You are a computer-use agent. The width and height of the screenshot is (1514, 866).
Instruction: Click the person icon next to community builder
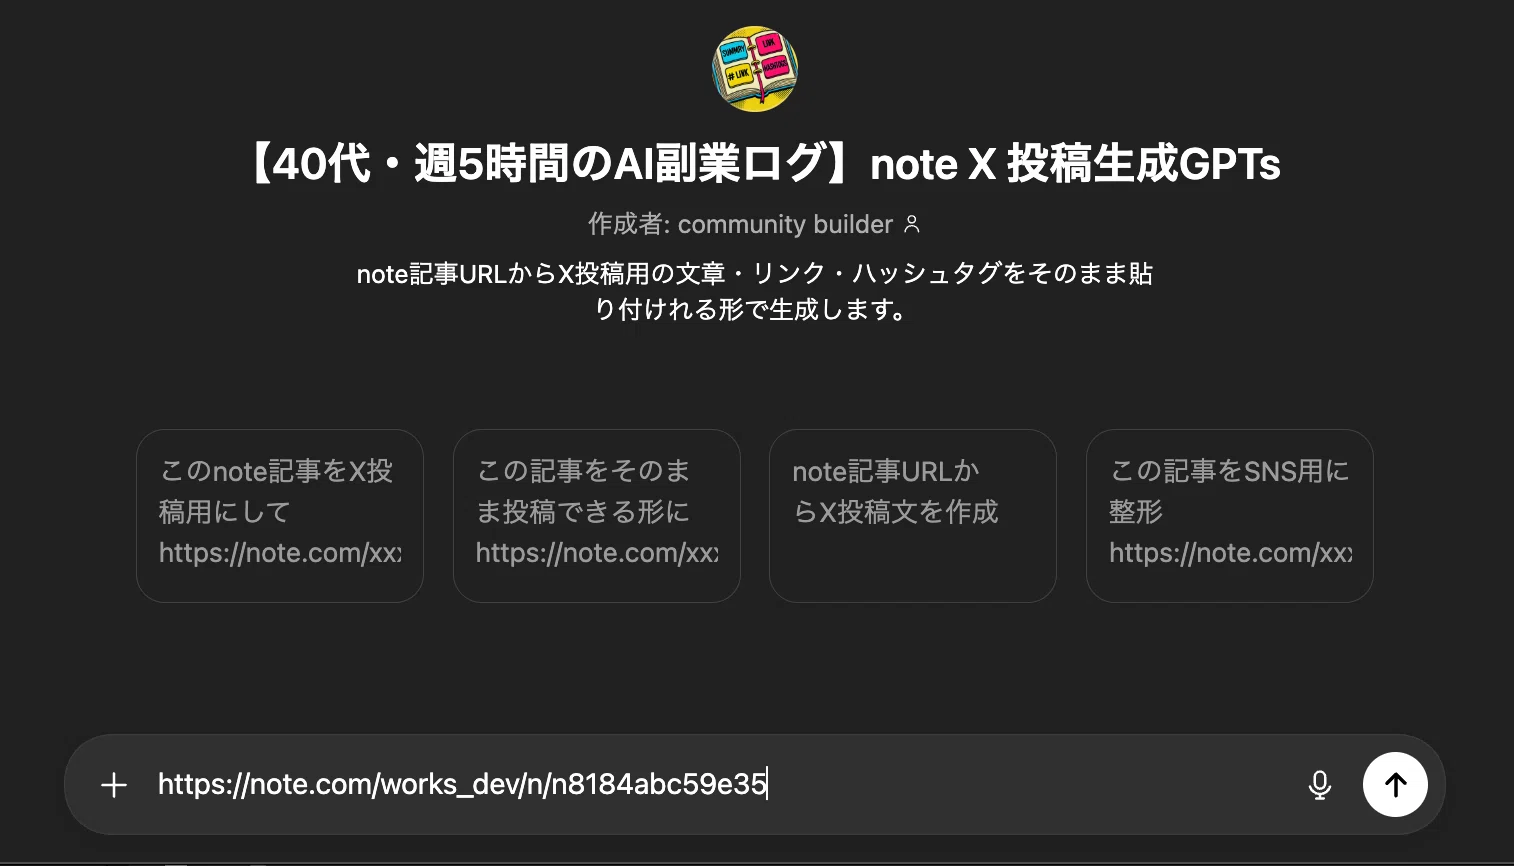912,224
